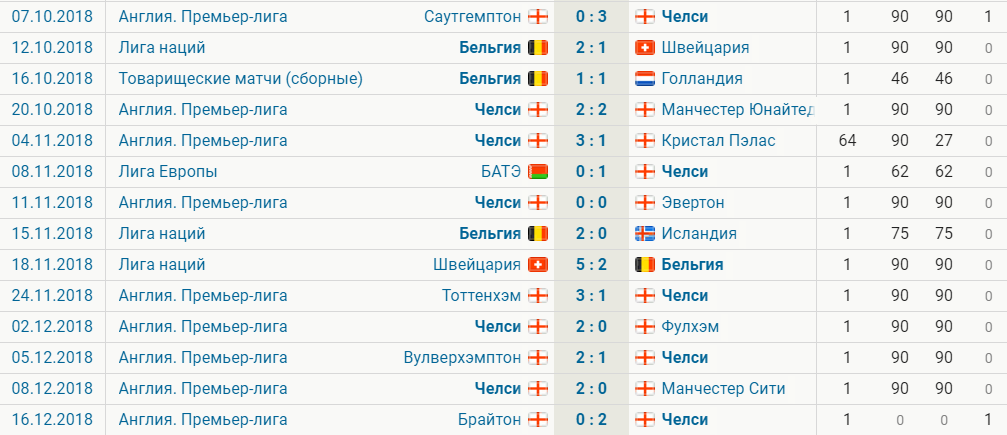The height and width of the screenshot is (435, 1007).
Task: Click Iceland flag next to Исландия
Action: 644,233
